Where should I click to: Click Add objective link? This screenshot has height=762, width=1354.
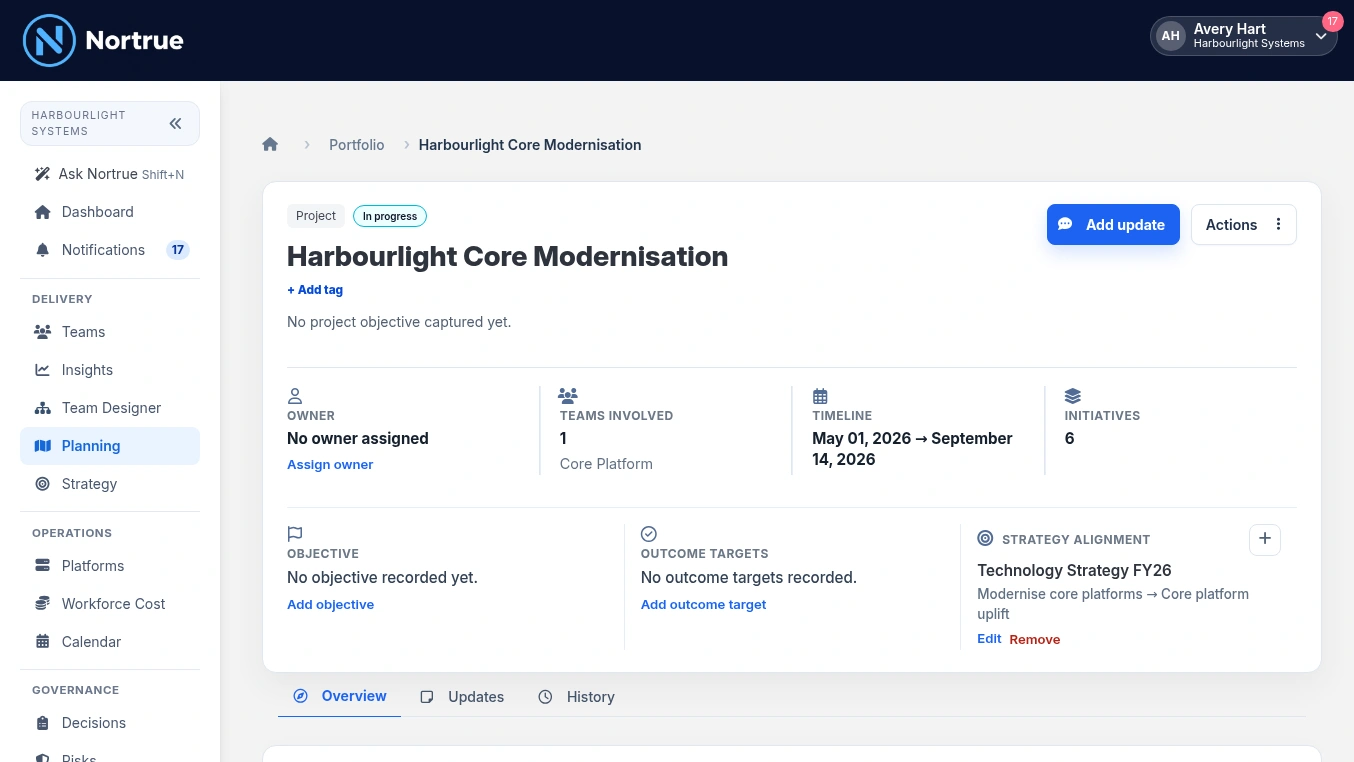(330, 604)
